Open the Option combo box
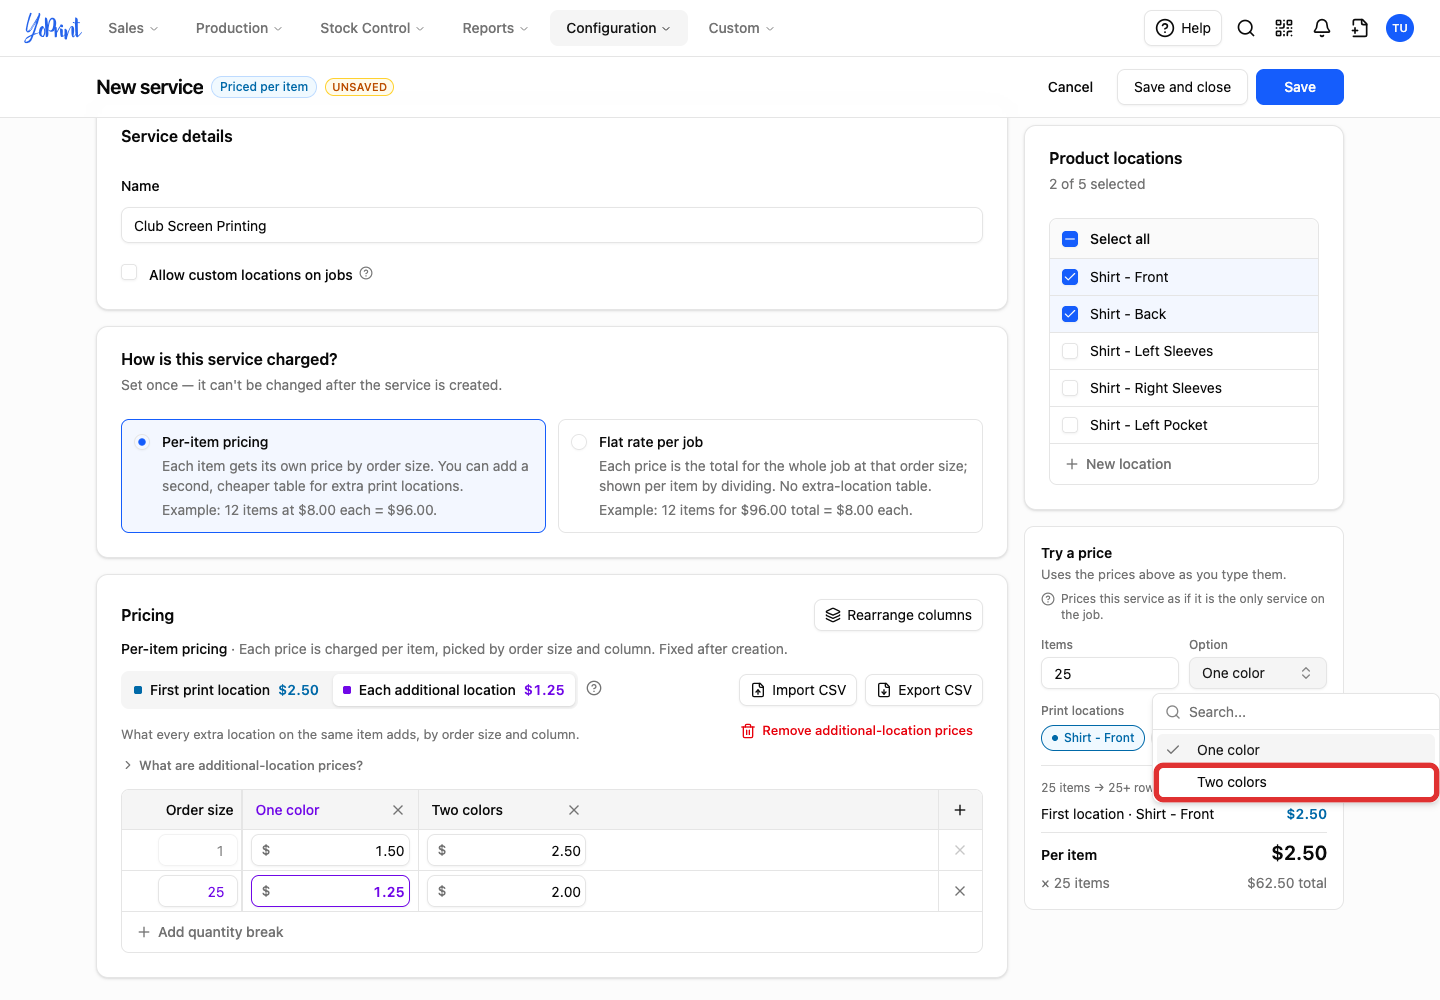 (1257, 673)
